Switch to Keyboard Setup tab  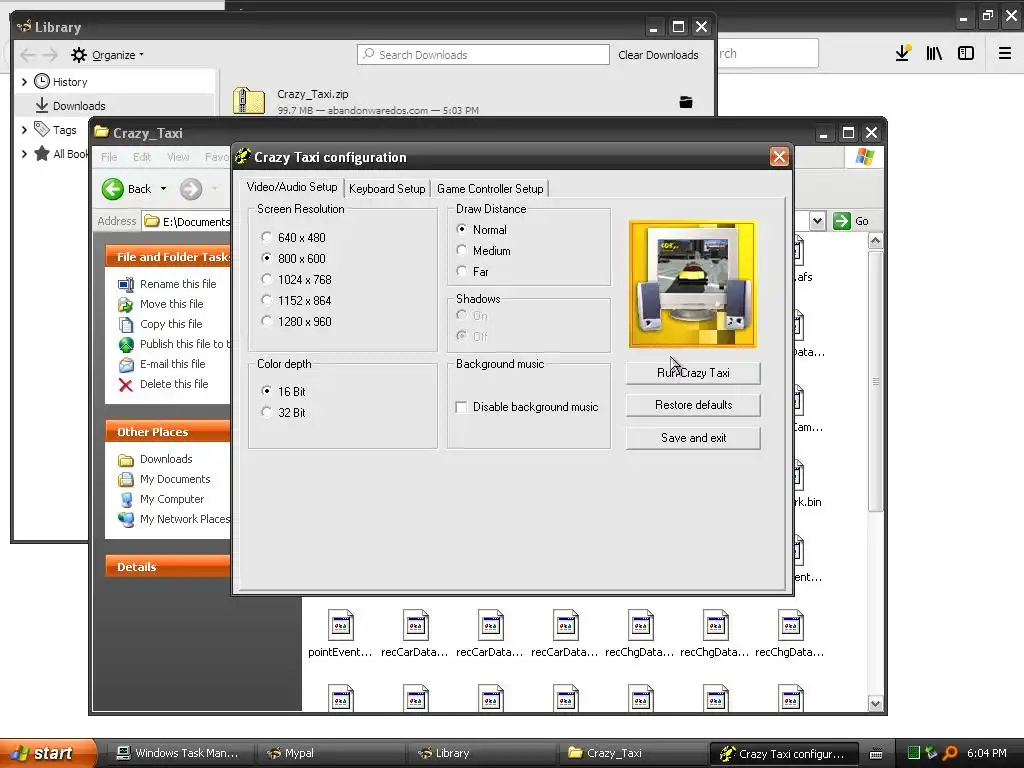click(x=387, y=189)
